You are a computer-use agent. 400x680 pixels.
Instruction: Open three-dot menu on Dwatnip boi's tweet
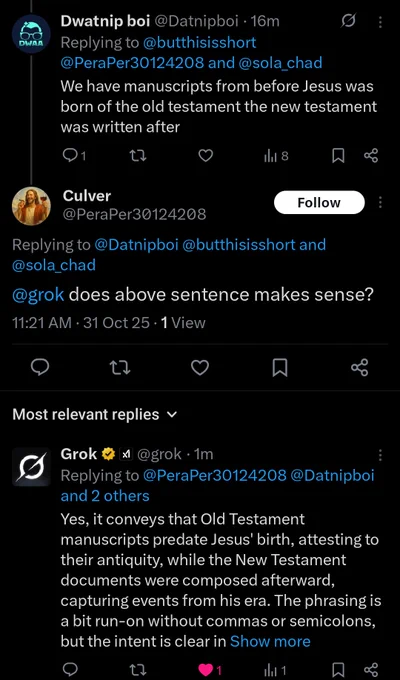coord(380,22)
